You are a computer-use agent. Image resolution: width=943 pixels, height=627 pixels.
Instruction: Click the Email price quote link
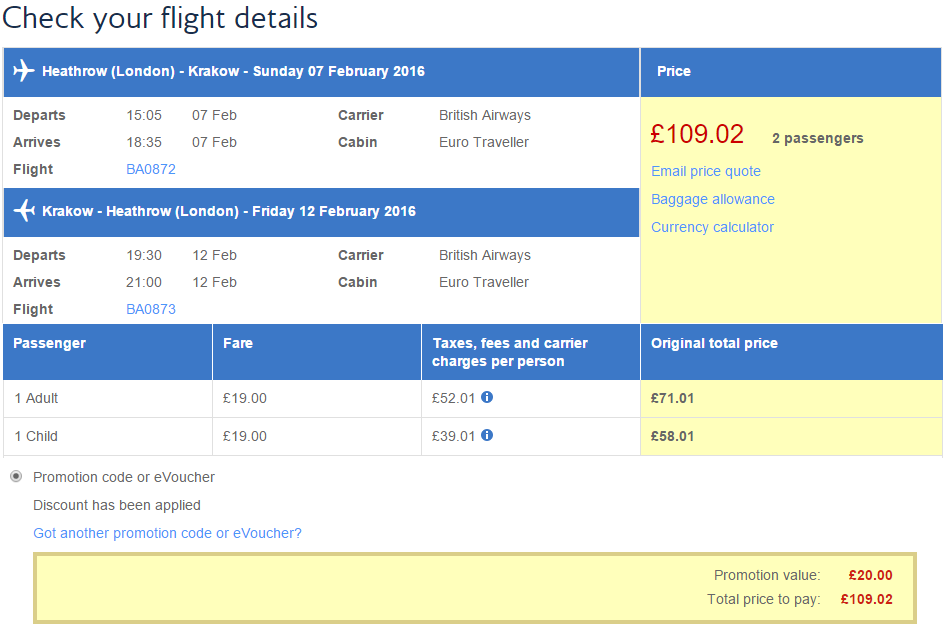click(x=706, y=171)
